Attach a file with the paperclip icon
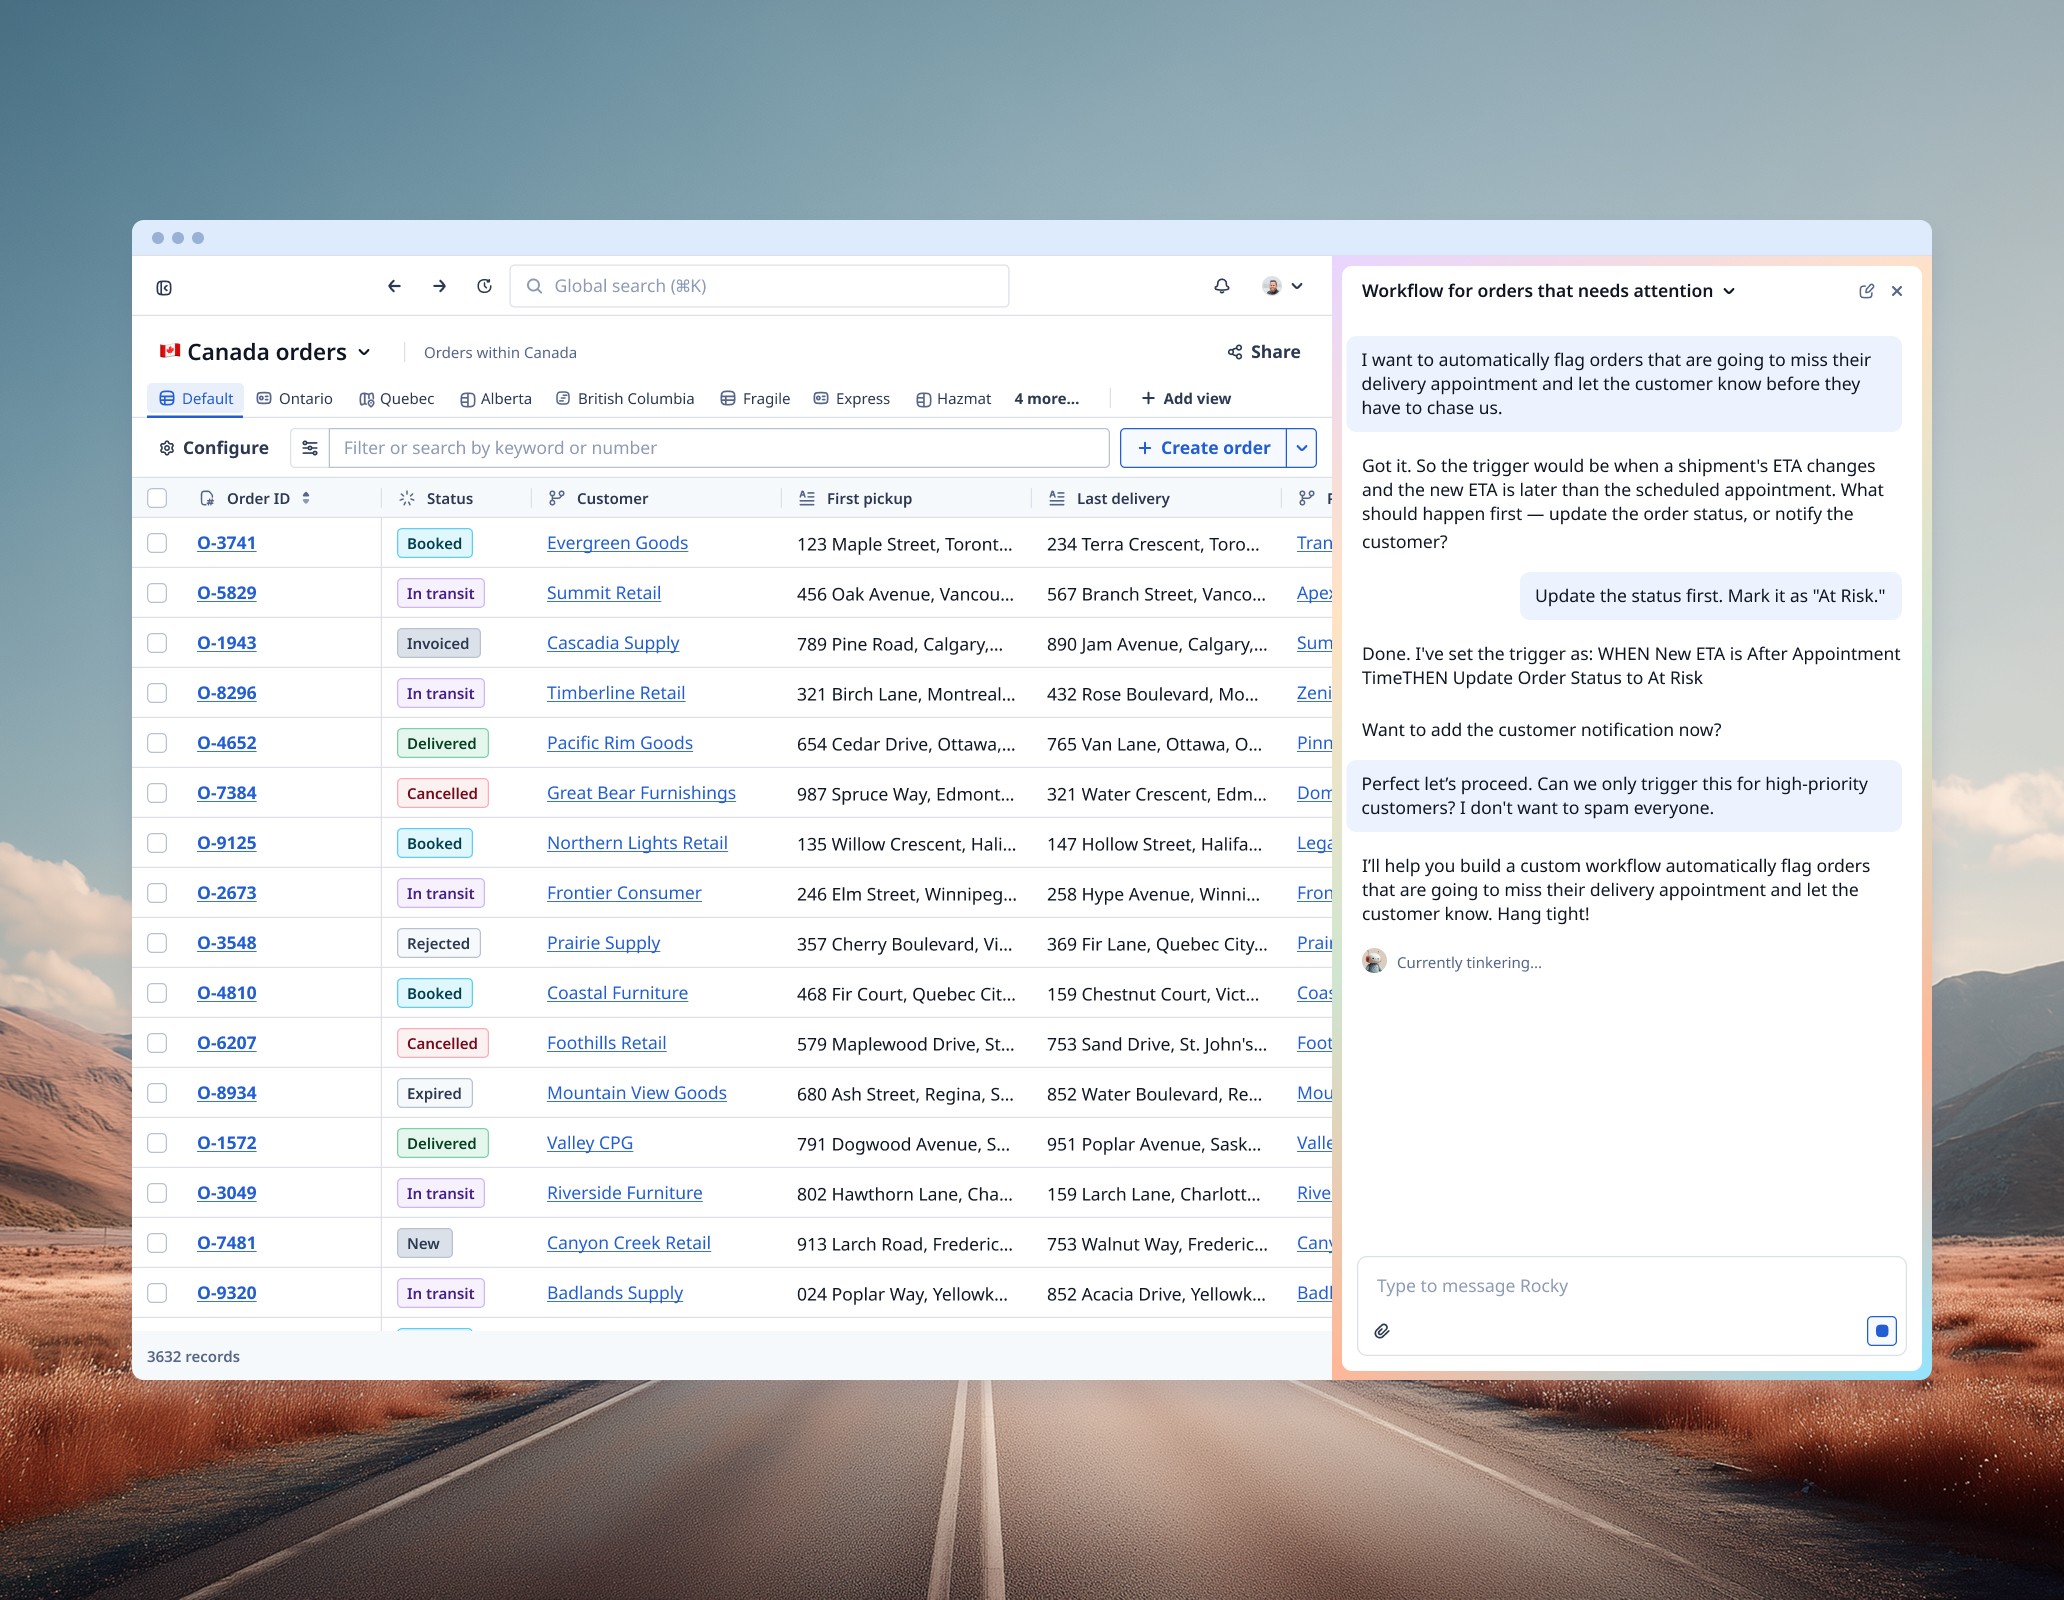Viewport: 2064px width, 1600px height. pyautogui.click(x=1383, y=1331)
